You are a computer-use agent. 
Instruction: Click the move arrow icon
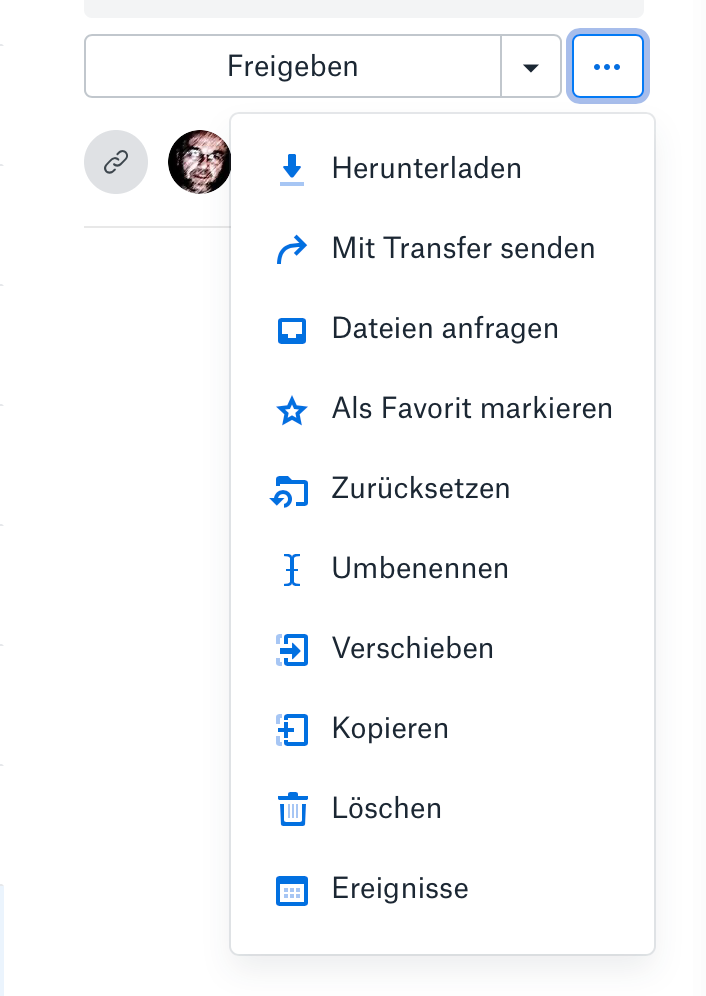click(291, 649)
